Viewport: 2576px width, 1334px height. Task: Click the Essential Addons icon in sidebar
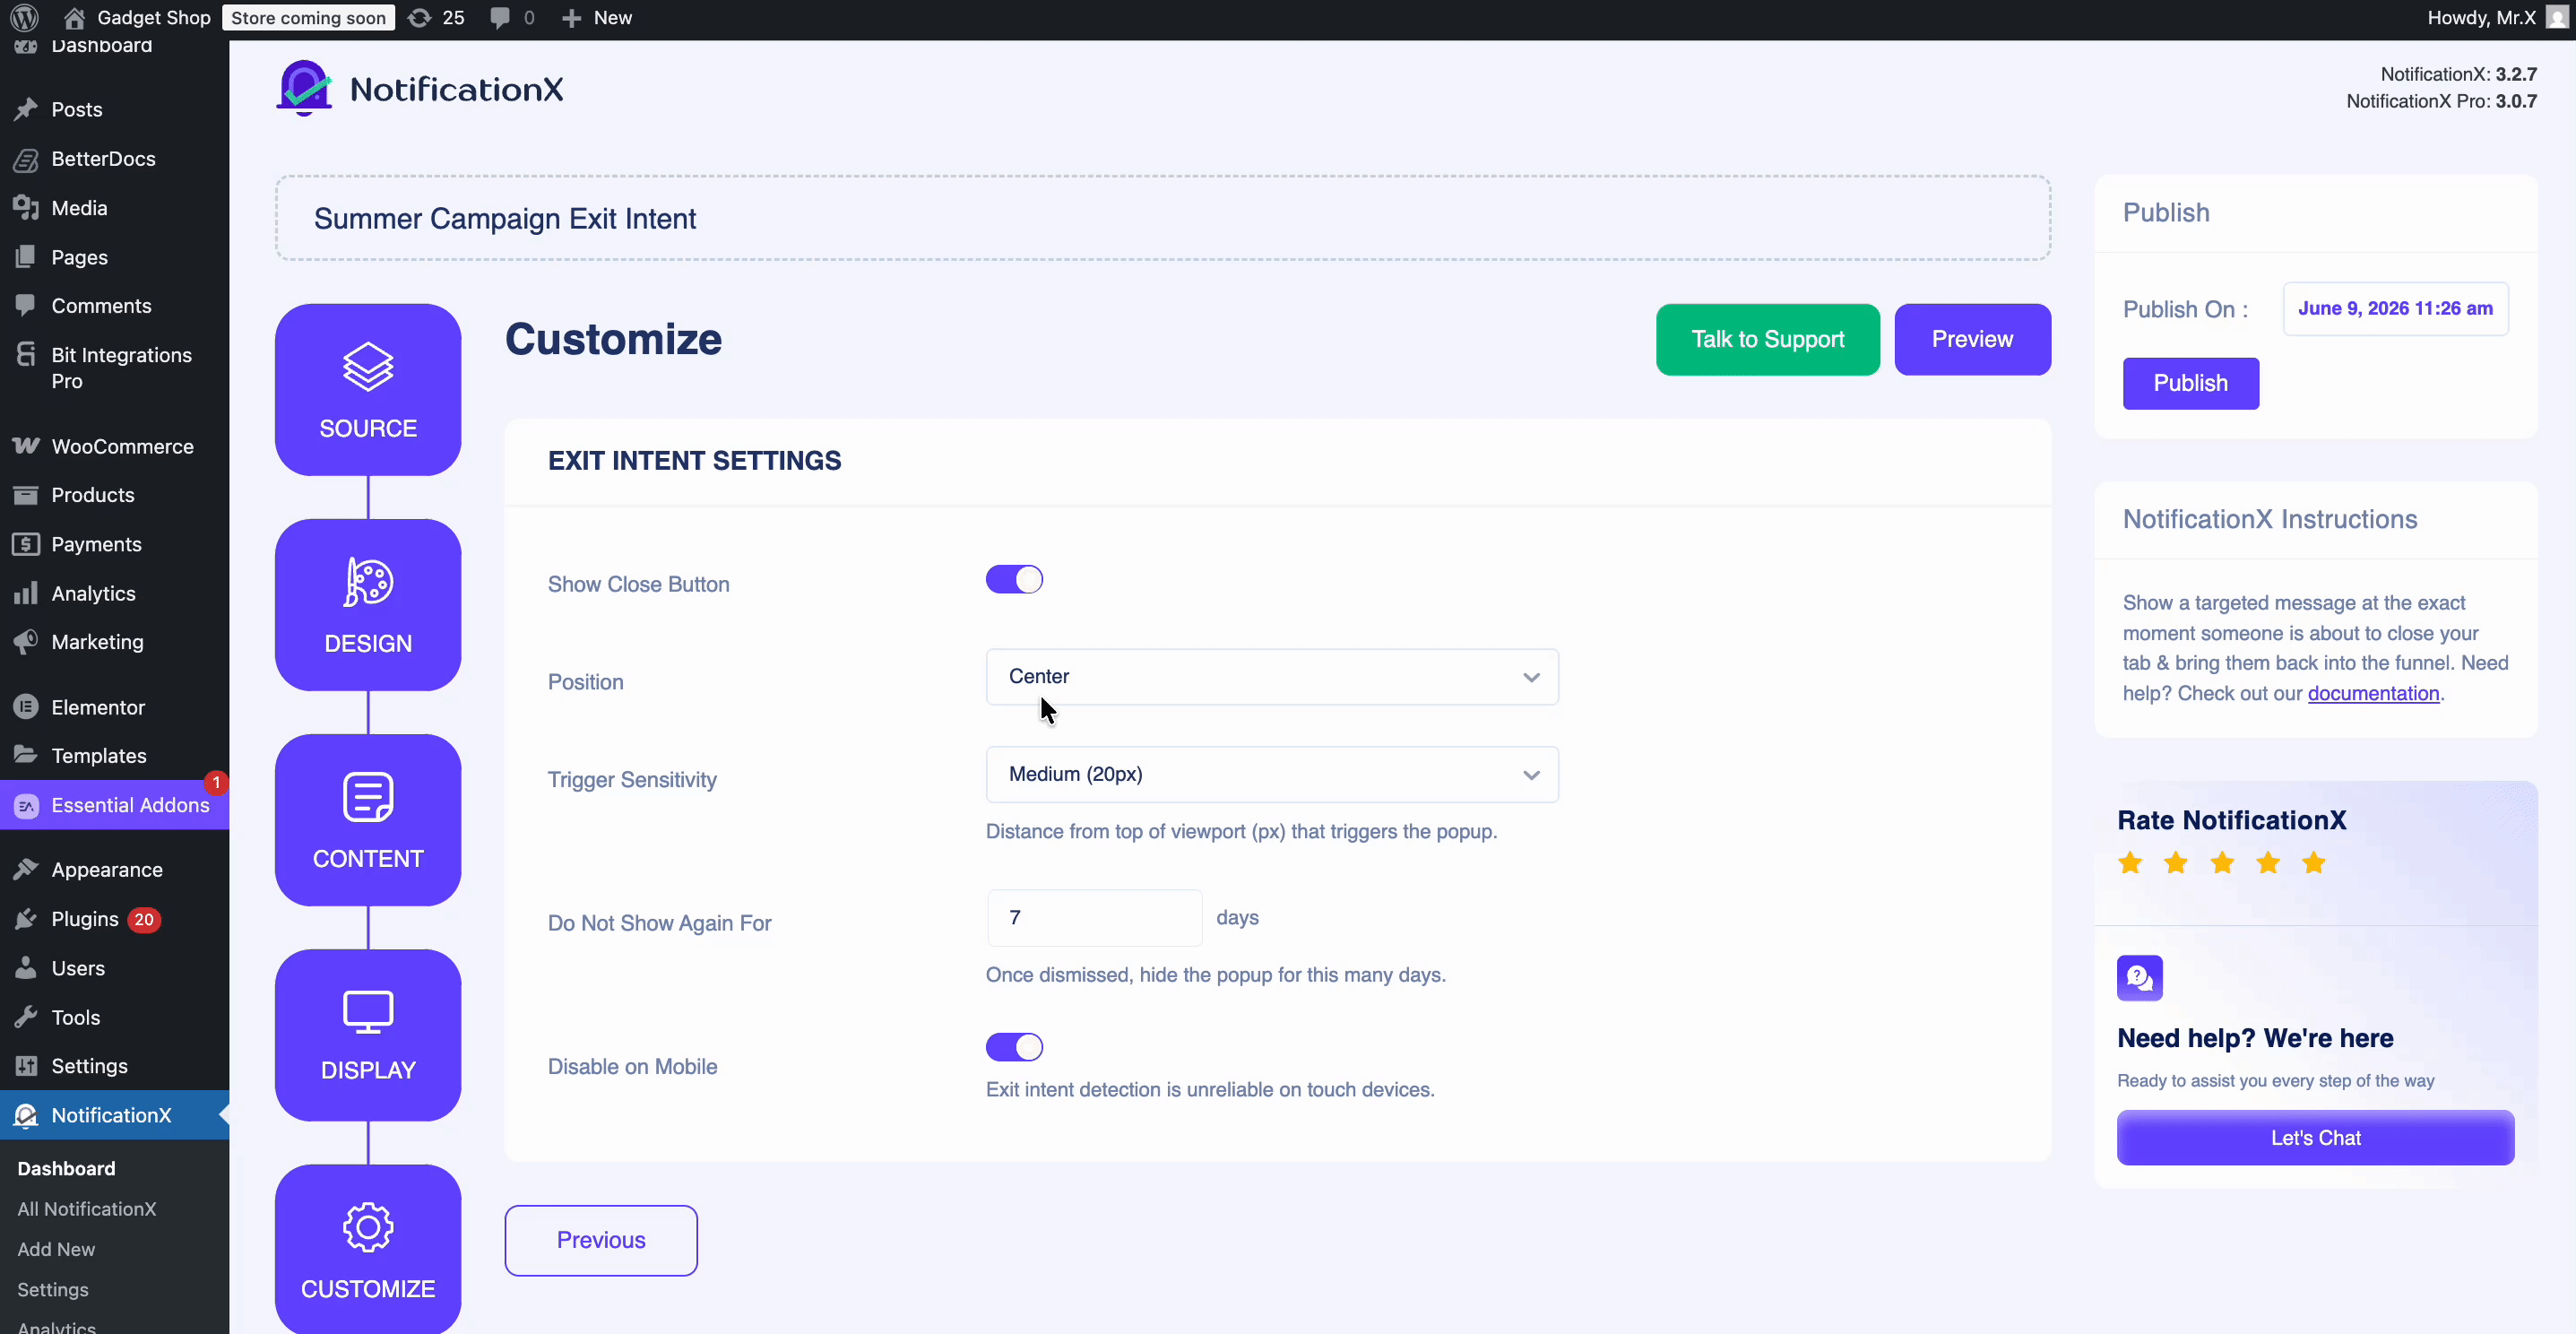(26, 805)
